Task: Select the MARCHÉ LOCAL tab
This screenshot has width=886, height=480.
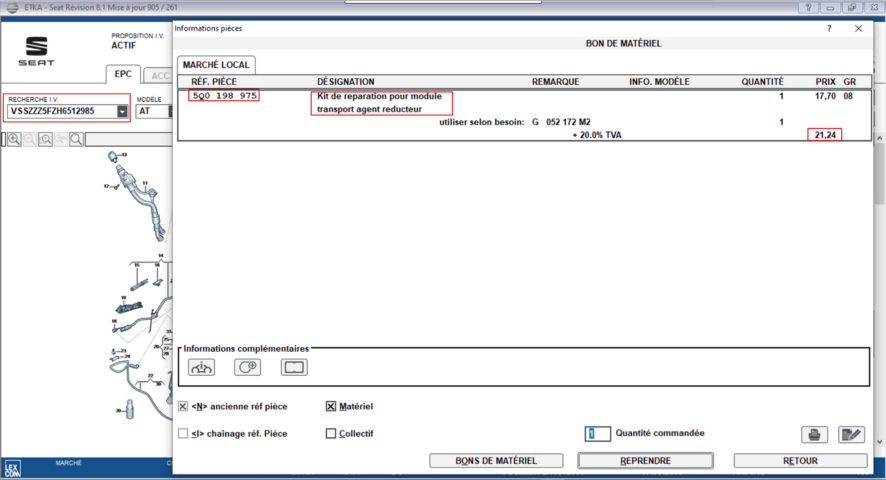Action: point(216,65)
